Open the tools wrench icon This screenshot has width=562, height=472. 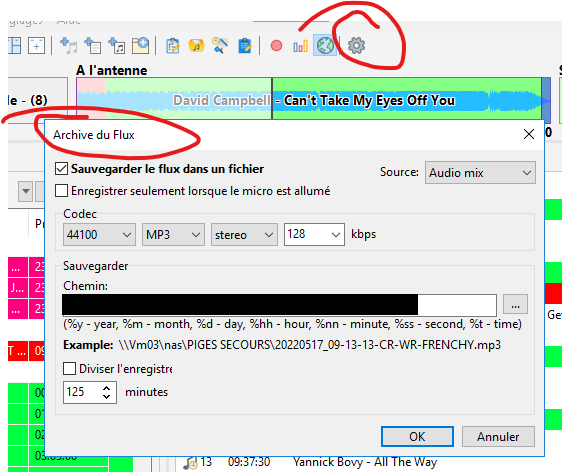tap(220, 46)
